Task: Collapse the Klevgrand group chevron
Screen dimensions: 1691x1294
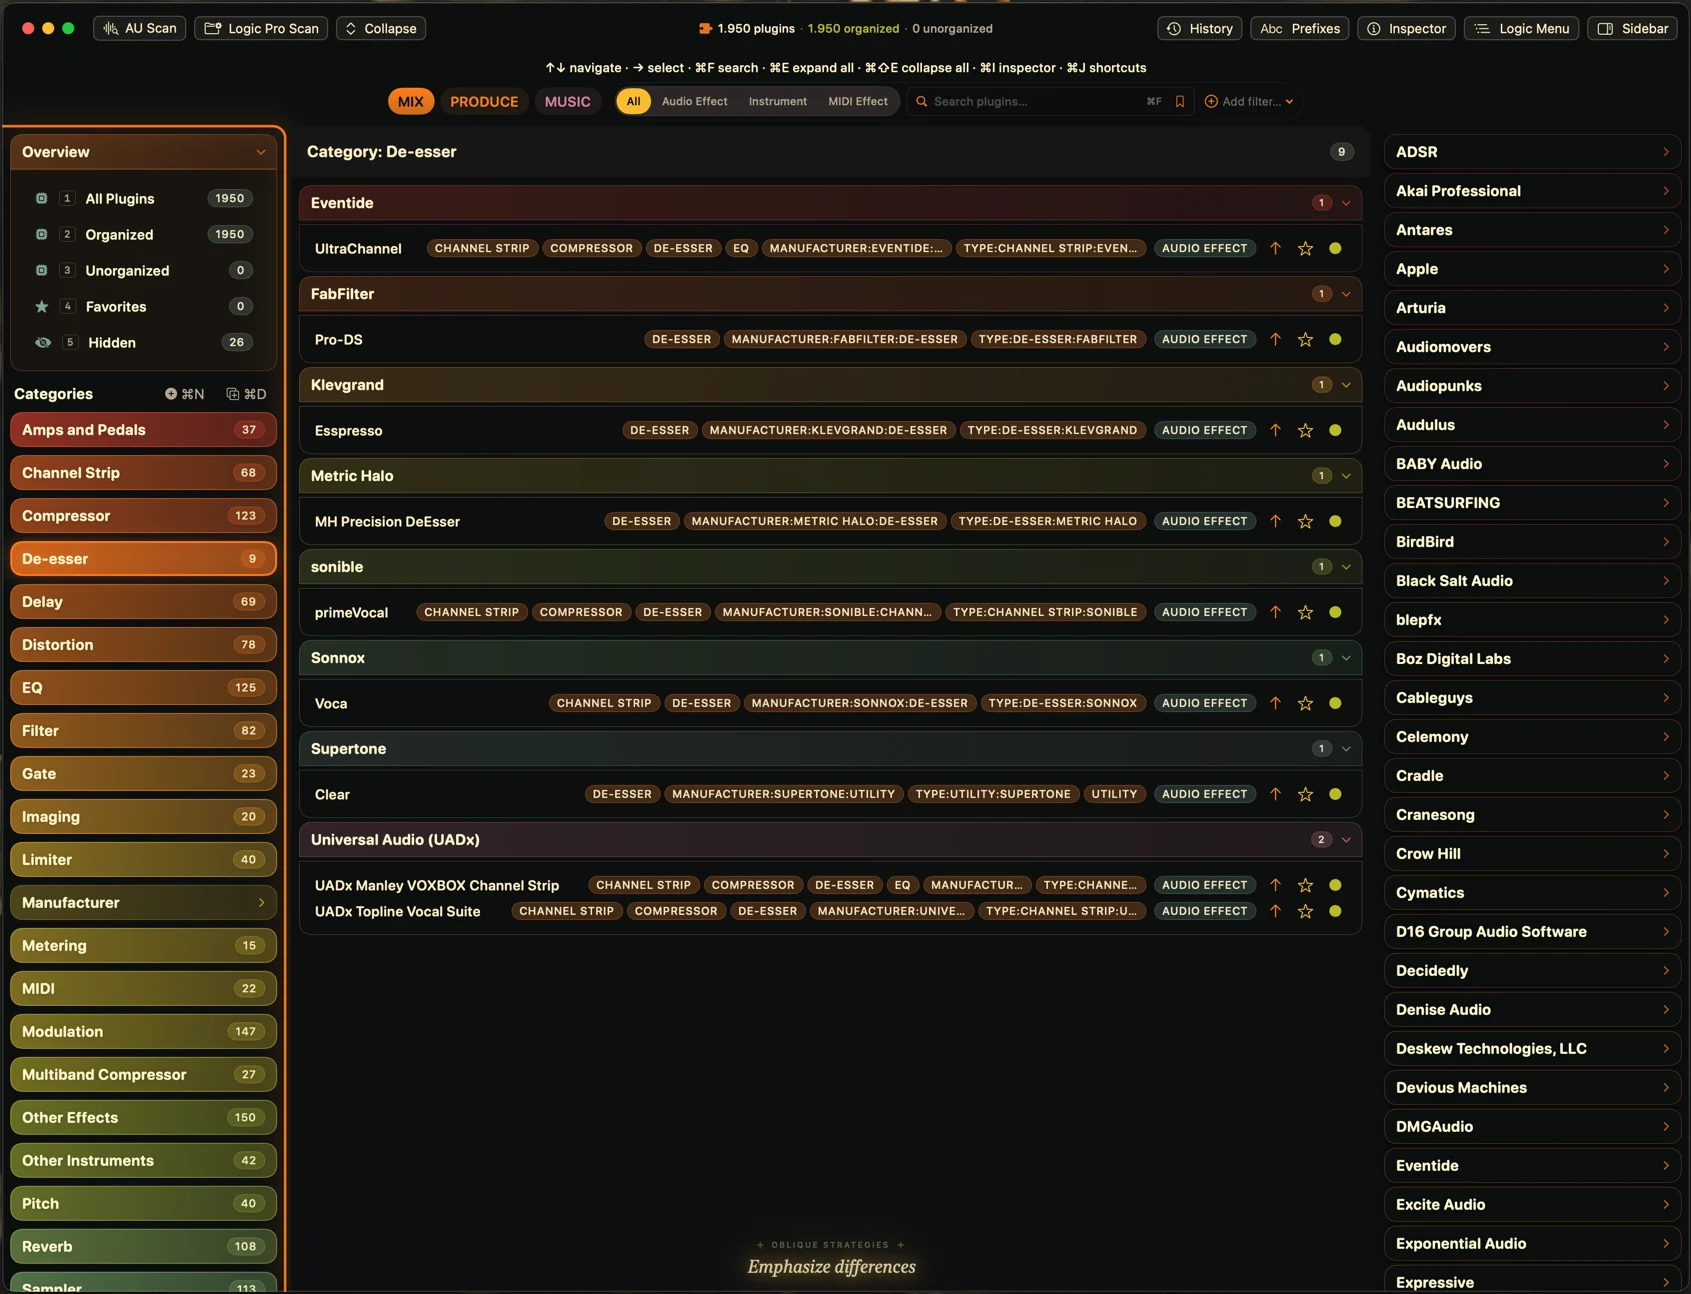Action: tap(1346, 385)
